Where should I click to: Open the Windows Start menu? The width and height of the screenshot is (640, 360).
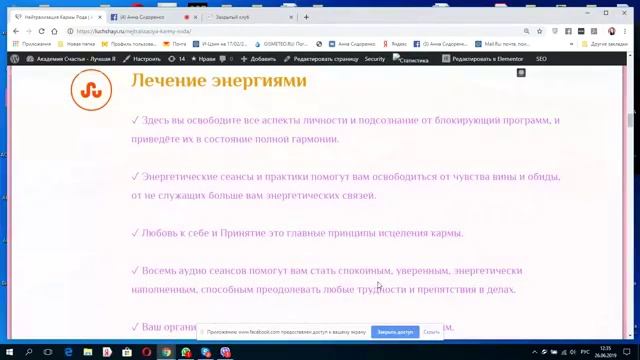[9, 352]
